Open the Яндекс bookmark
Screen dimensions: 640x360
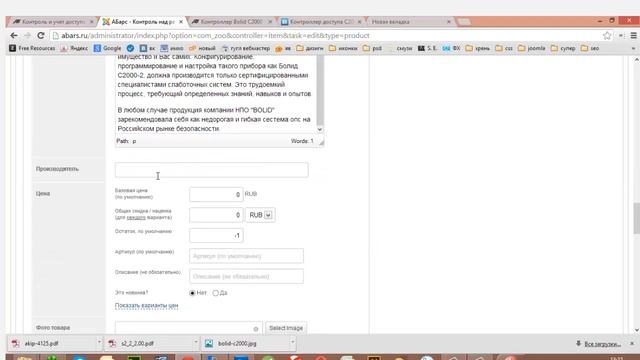tap(74, 48)
